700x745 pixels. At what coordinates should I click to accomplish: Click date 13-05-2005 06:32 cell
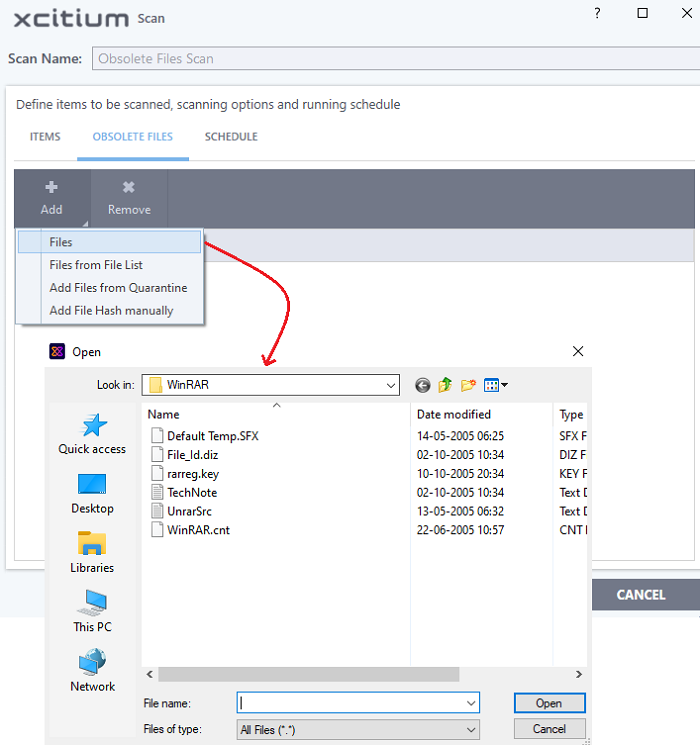460,511
